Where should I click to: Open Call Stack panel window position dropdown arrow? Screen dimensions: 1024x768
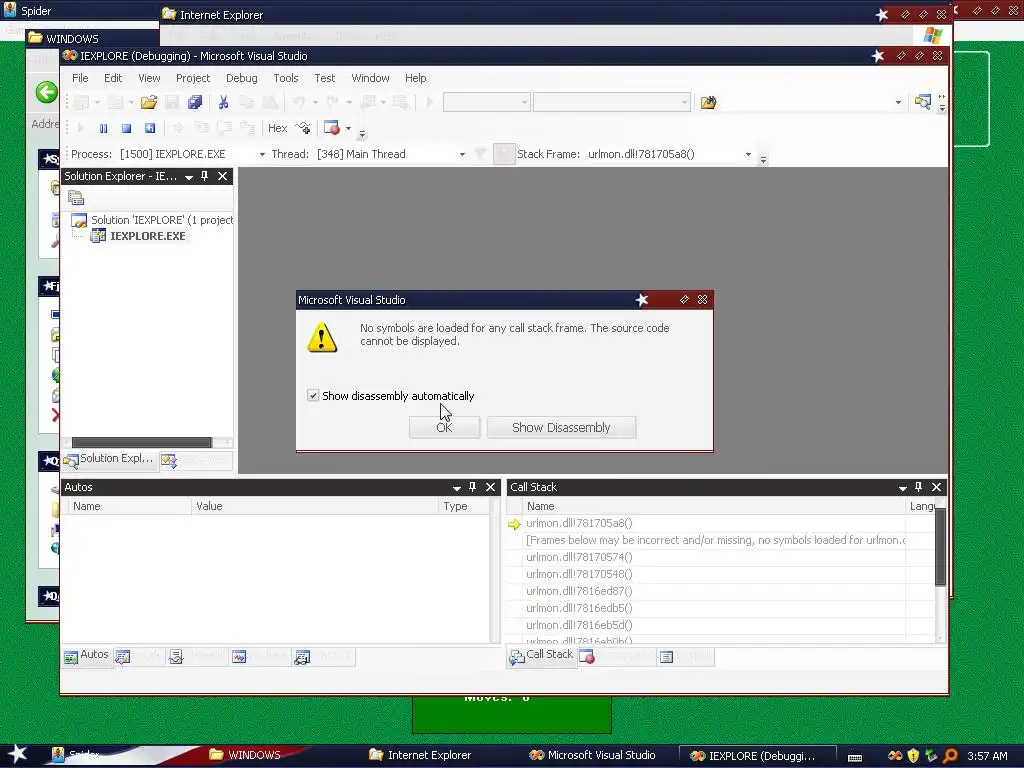click(903, 488)
